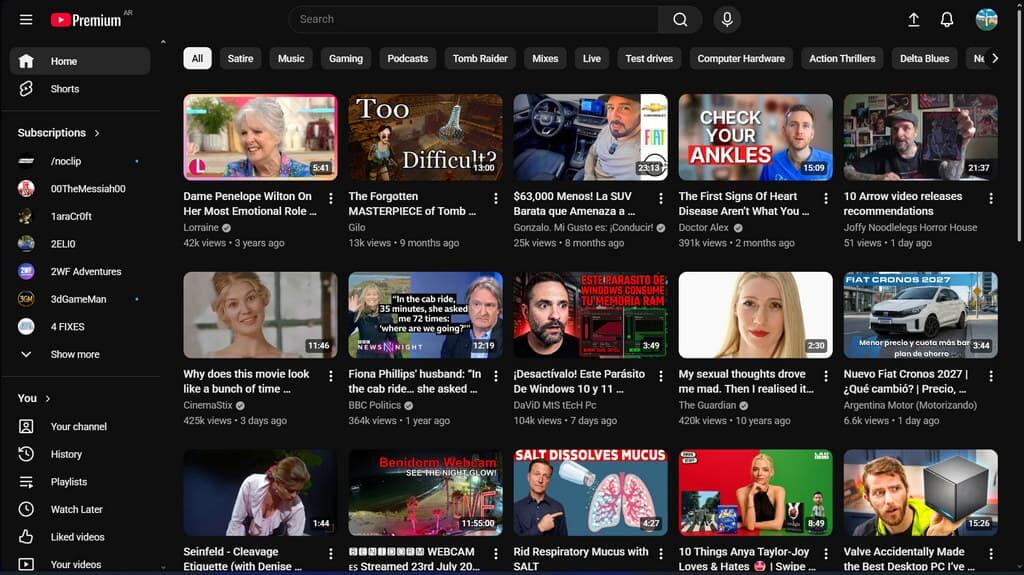
Task: Expand the You section chevron
Action: coord(48,399)
